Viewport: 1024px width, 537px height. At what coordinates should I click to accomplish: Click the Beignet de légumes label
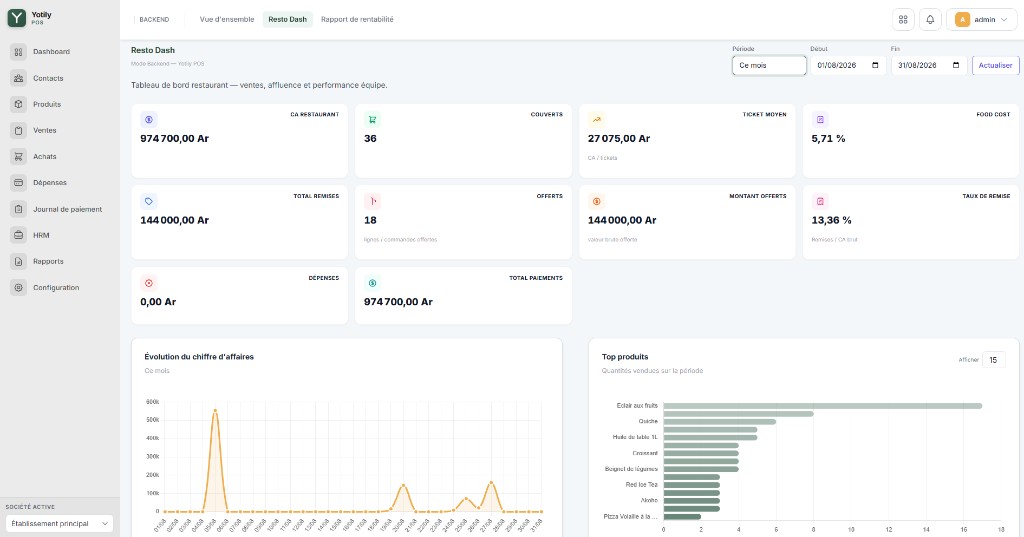[632, 469]
